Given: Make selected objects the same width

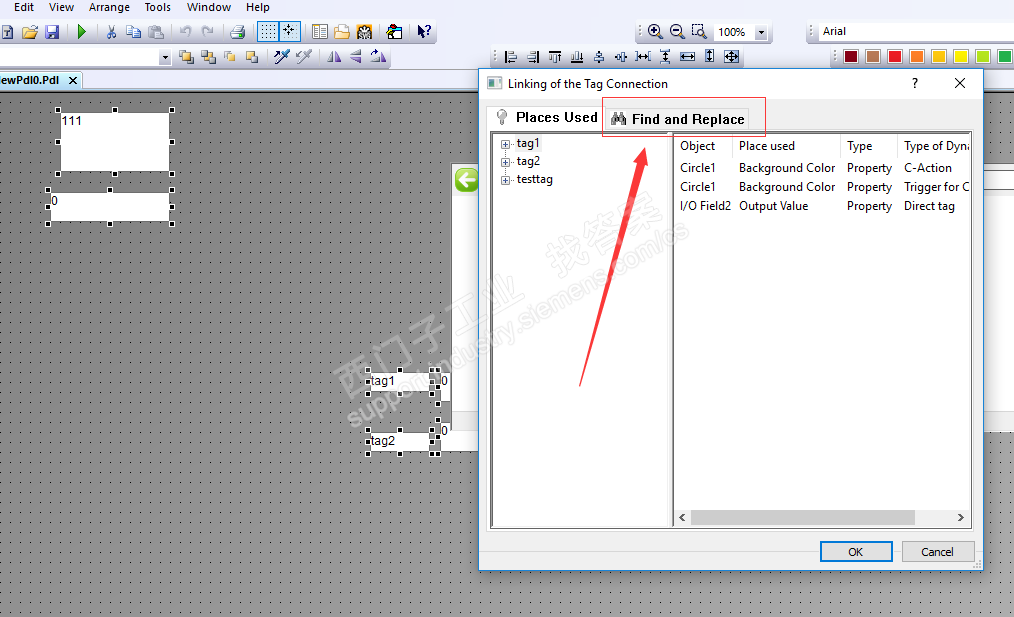Looking at the screenshot, I should (687, 57).
